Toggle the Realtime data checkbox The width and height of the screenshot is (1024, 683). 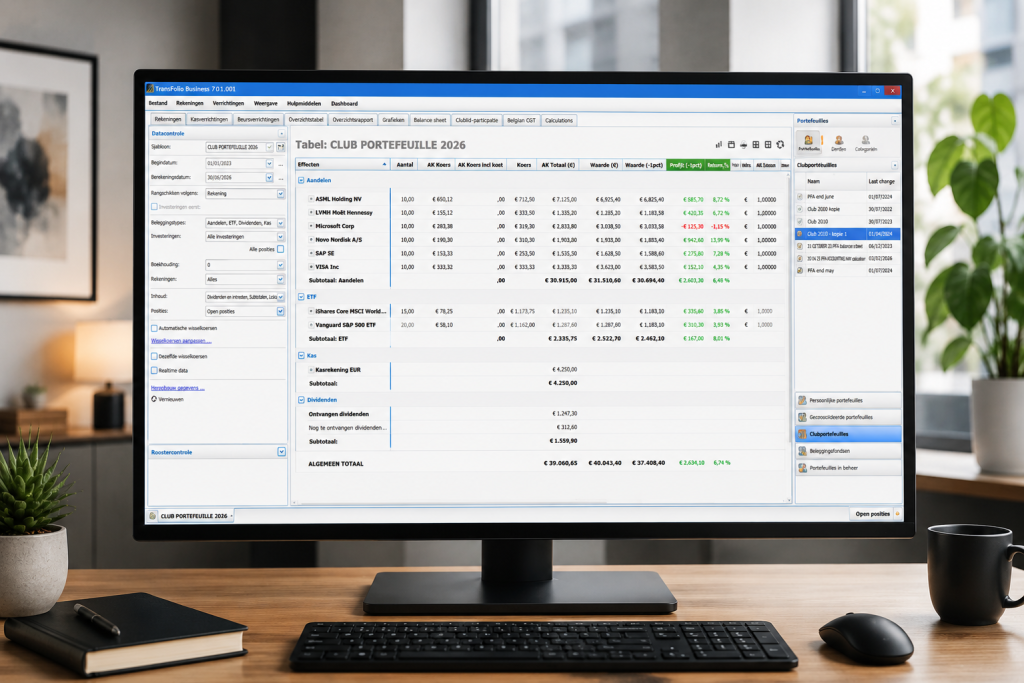click(154, 370)
